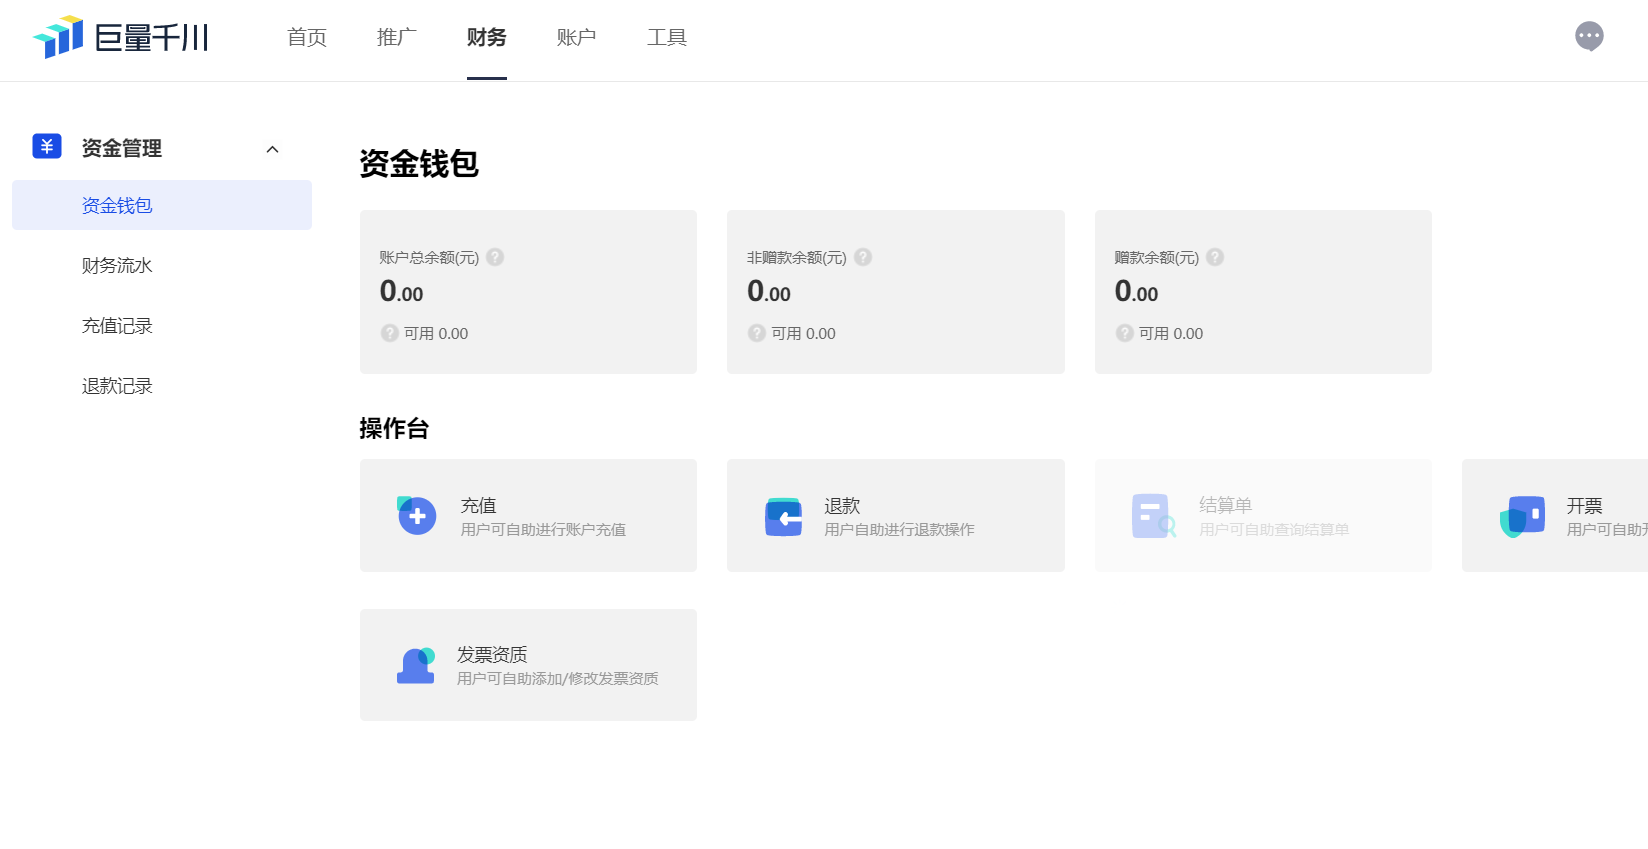Image resolution: width=1648 pixels, height=849 pixels.
Task: Click help icon next to 非赠款余额(元)
Action: click(x=863, y=257)
